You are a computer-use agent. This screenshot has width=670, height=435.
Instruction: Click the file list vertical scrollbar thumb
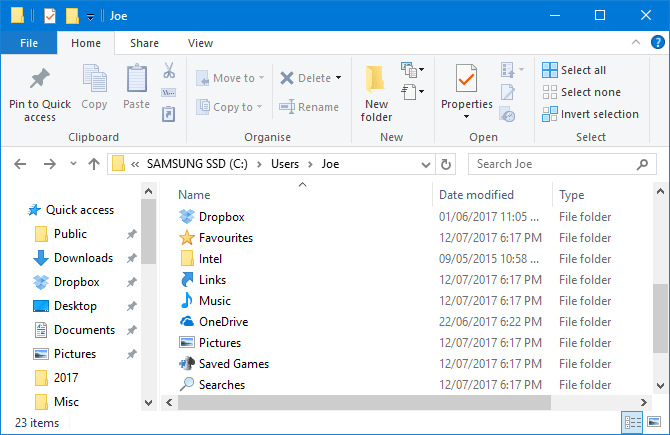pos(660,318)
